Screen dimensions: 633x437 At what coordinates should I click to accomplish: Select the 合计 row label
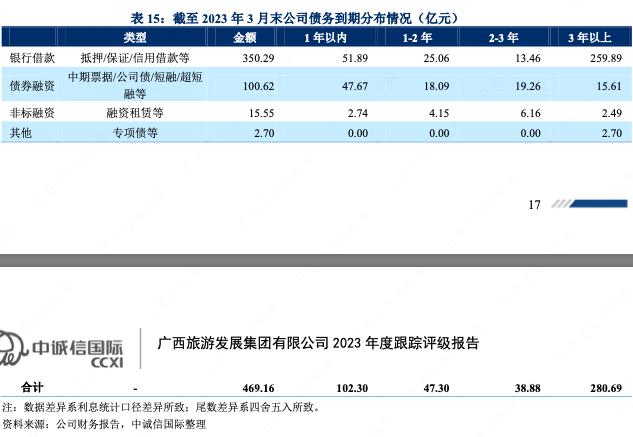(32, 388)
